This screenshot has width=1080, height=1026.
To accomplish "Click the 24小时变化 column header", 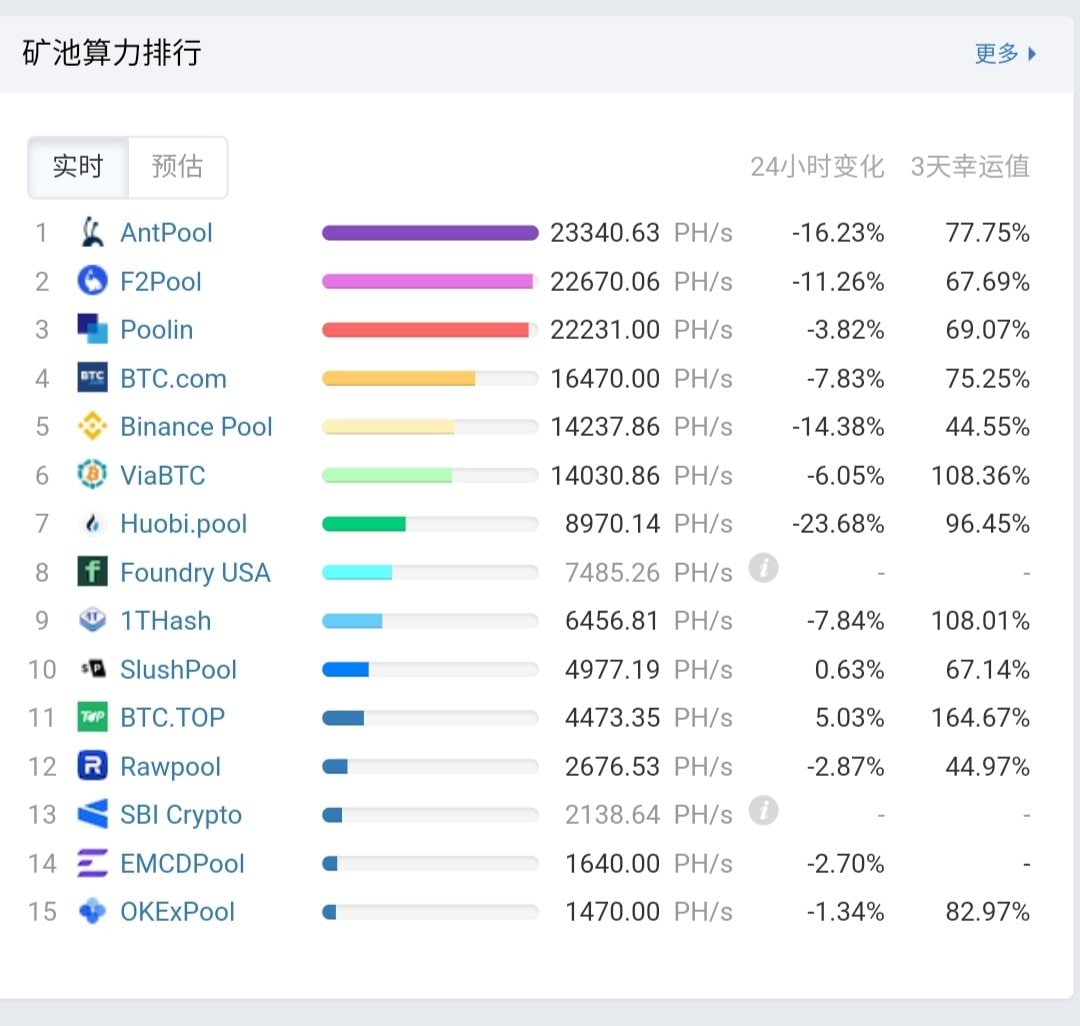I will (817, 166).
